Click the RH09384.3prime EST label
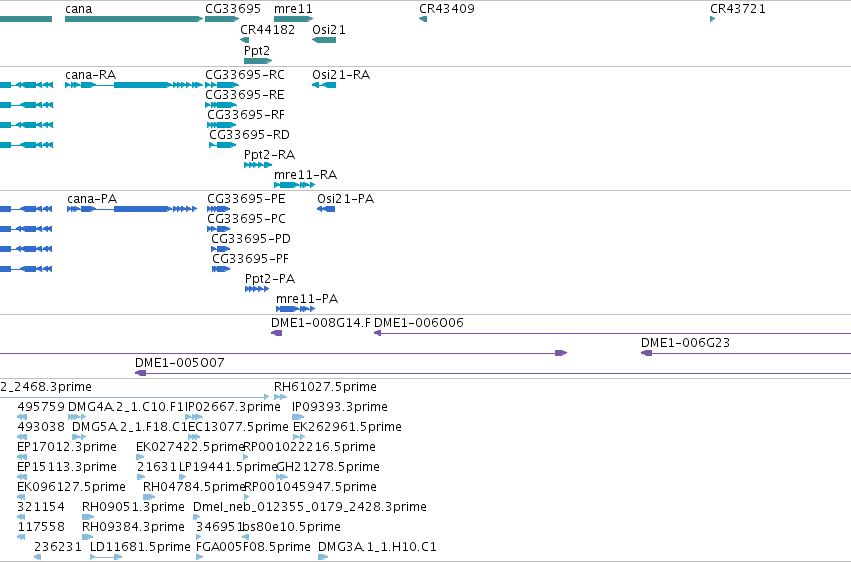This screenshot has height=562, width=851. point(133,527)
